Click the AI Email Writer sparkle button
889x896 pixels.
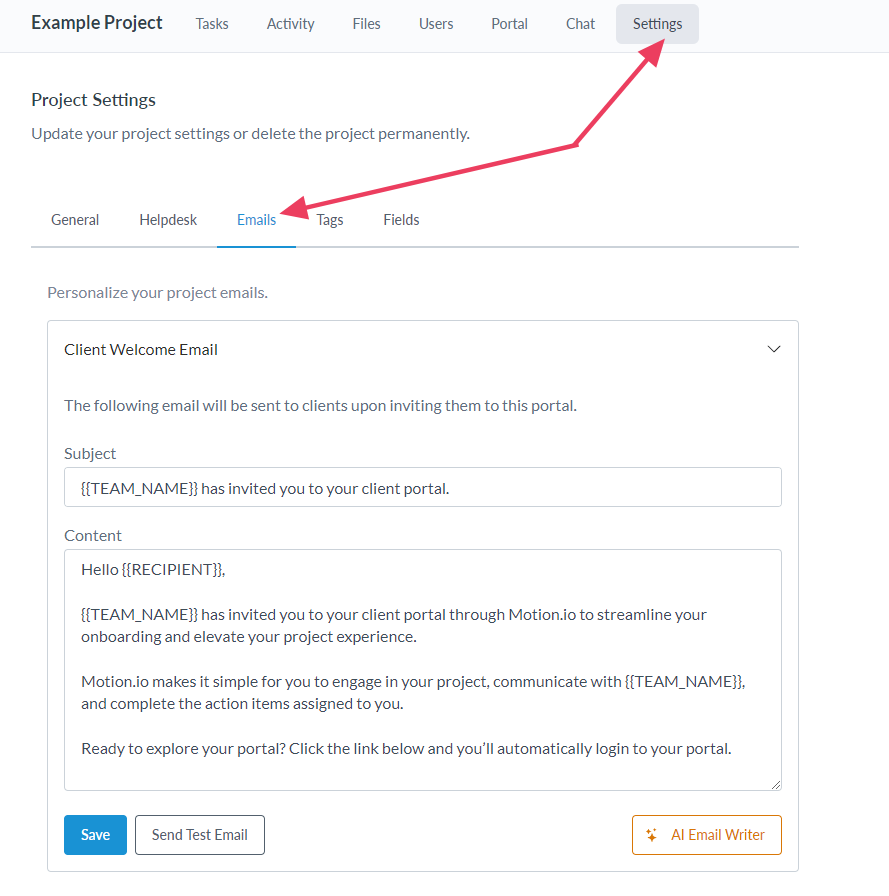tap(706, 835)
